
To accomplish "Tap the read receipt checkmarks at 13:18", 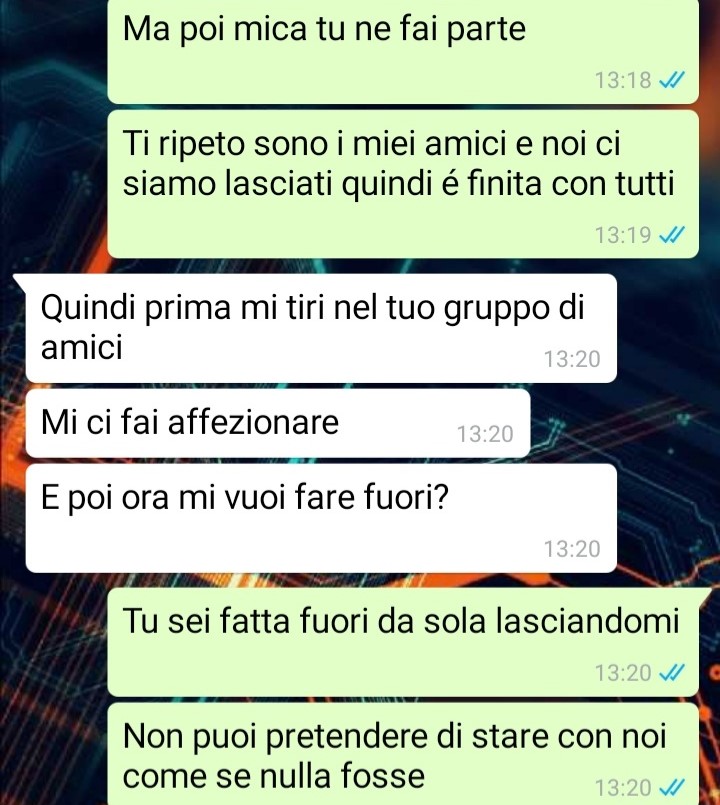I will tap(672, 80).
